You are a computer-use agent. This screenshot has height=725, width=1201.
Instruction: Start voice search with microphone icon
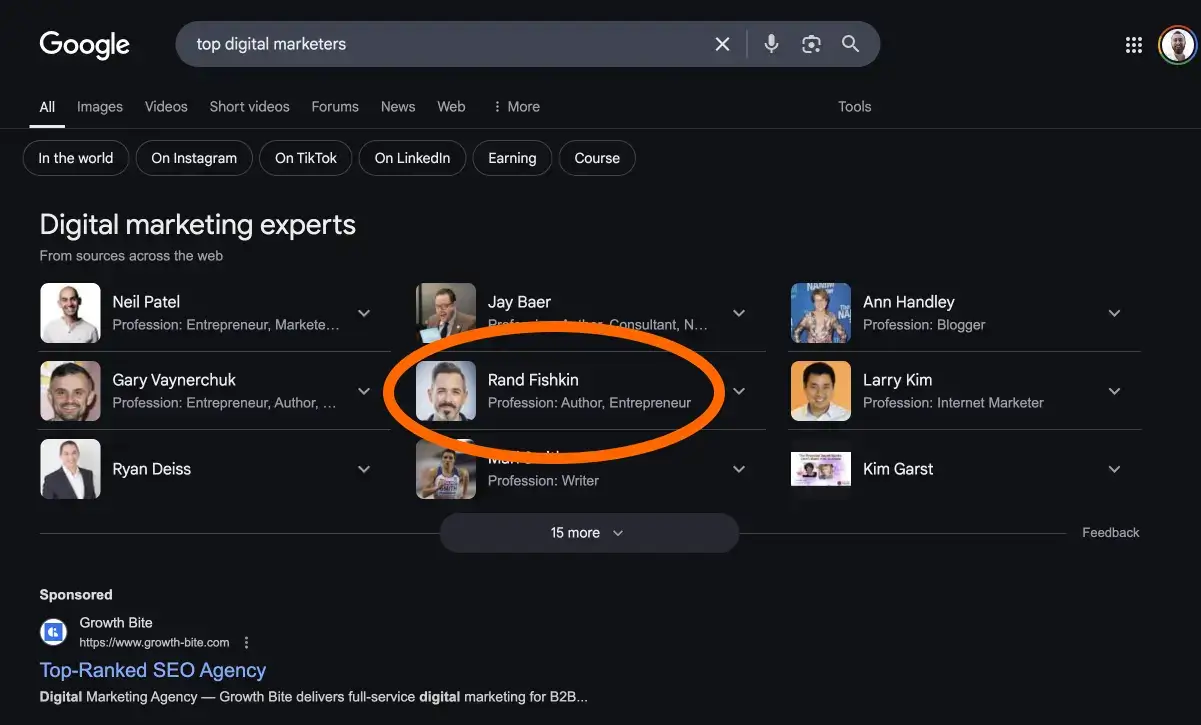(771, 44)
